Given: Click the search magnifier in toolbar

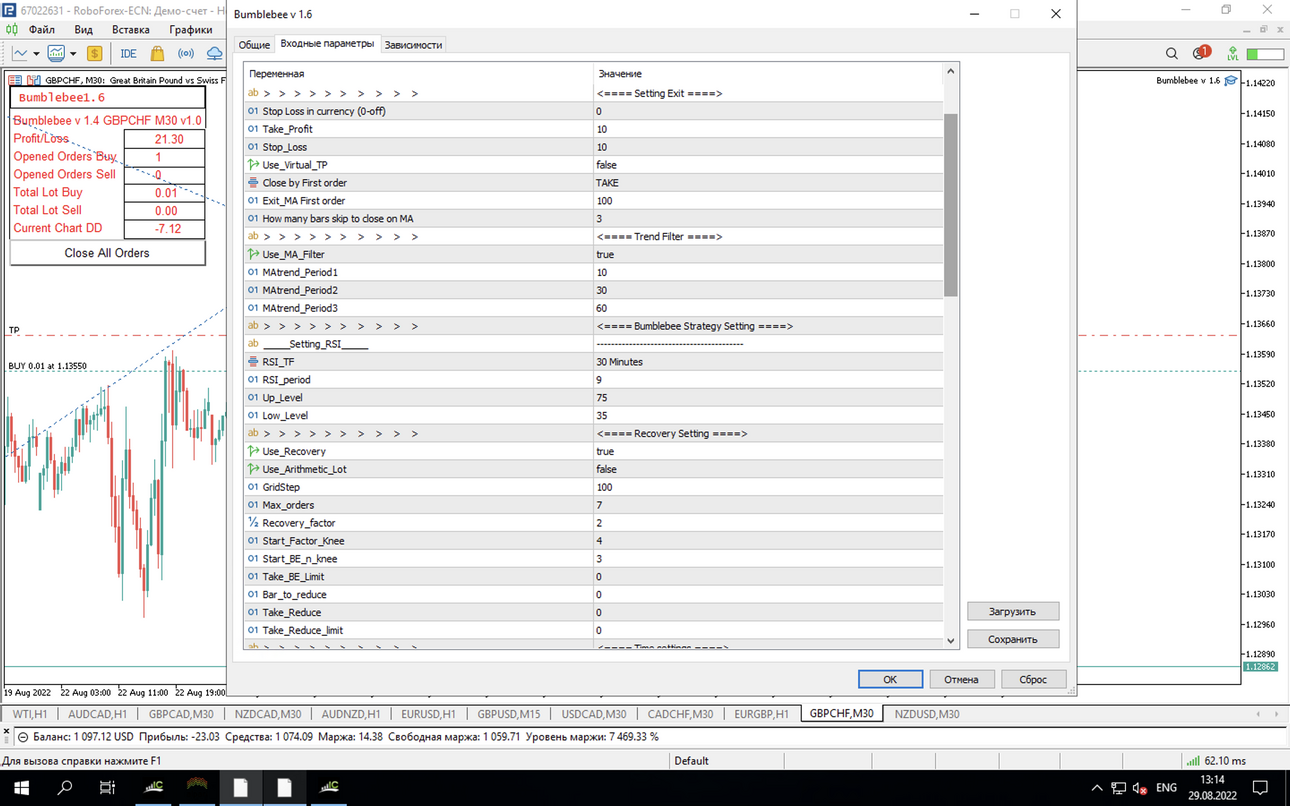Looking at the screenshot, I should point(1172,53).
